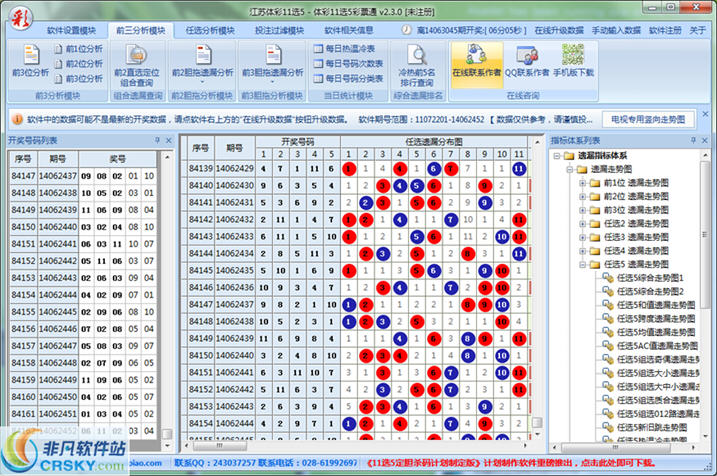Open 冷热前5名排行查询
Viewport: 717px width, 476px height.
click(417, 66)
